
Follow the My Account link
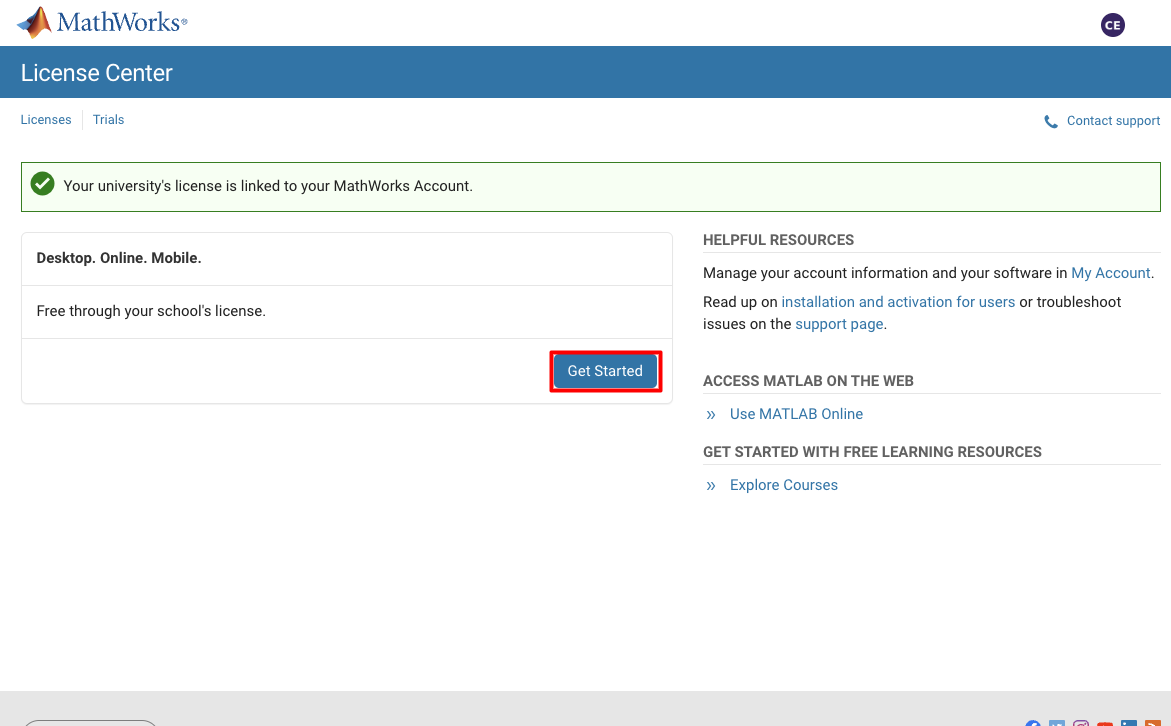1111,273
